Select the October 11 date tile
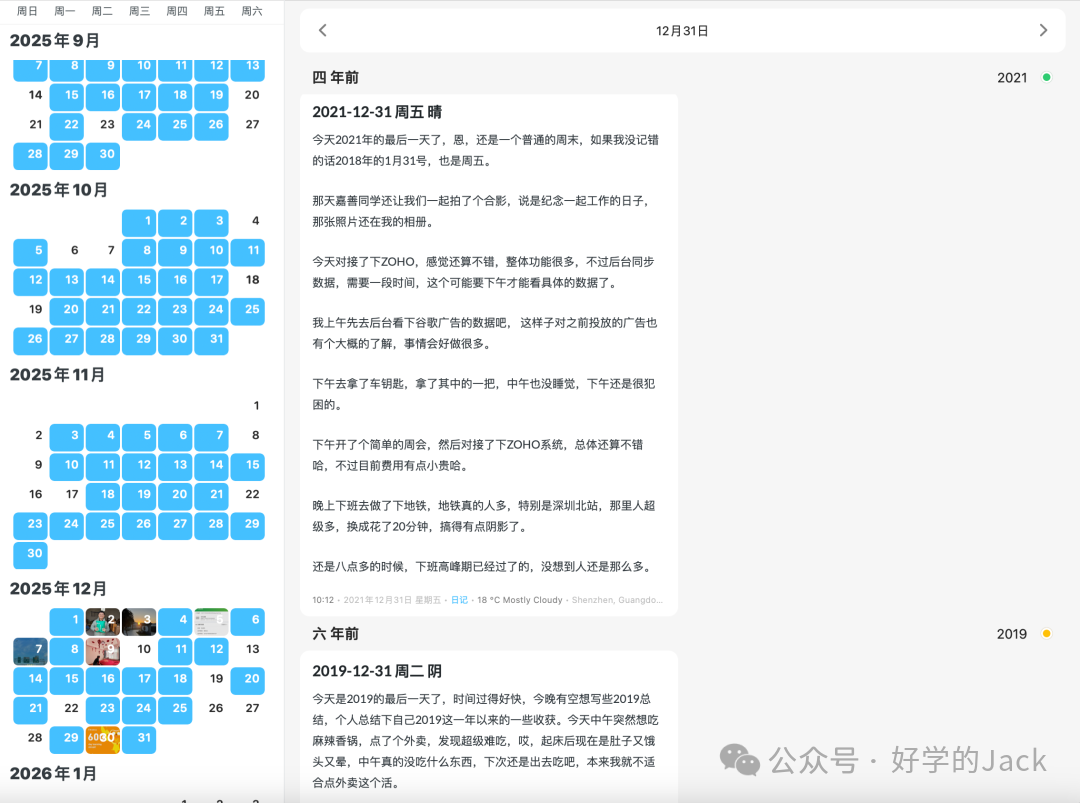The image size is (1080, 803). click(x=247, y=252)
